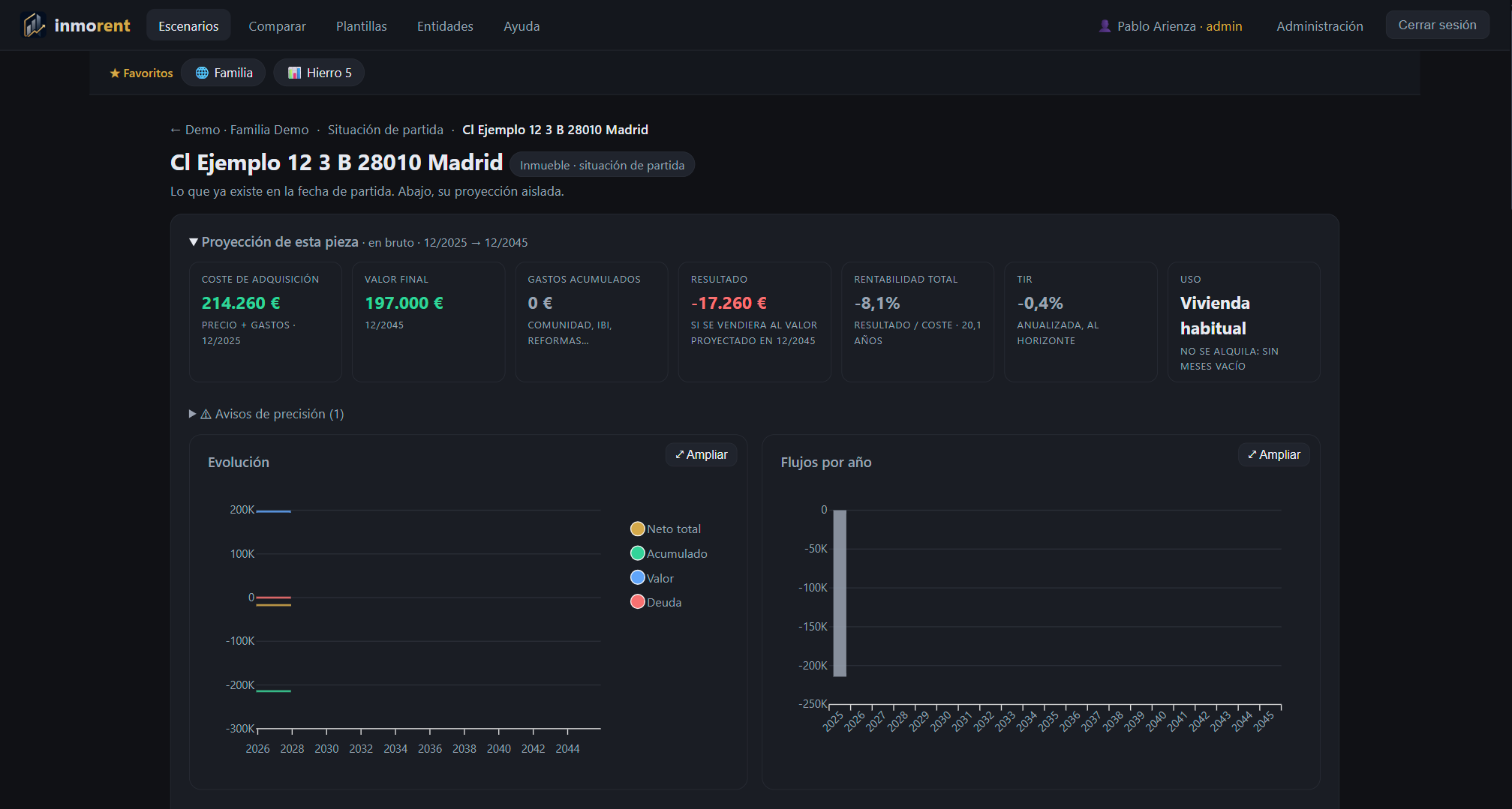Open the Escenarios tab

point(188,26)
